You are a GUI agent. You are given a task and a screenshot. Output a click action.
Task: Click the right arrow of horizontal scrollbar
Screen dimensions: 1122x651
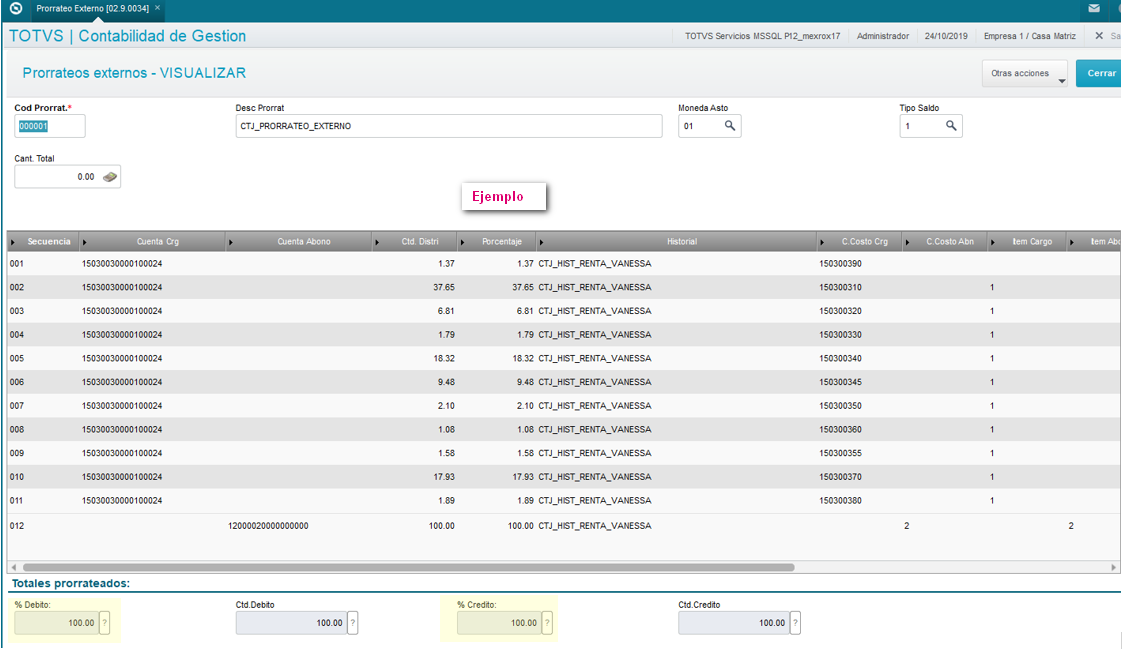point(1113,567)
